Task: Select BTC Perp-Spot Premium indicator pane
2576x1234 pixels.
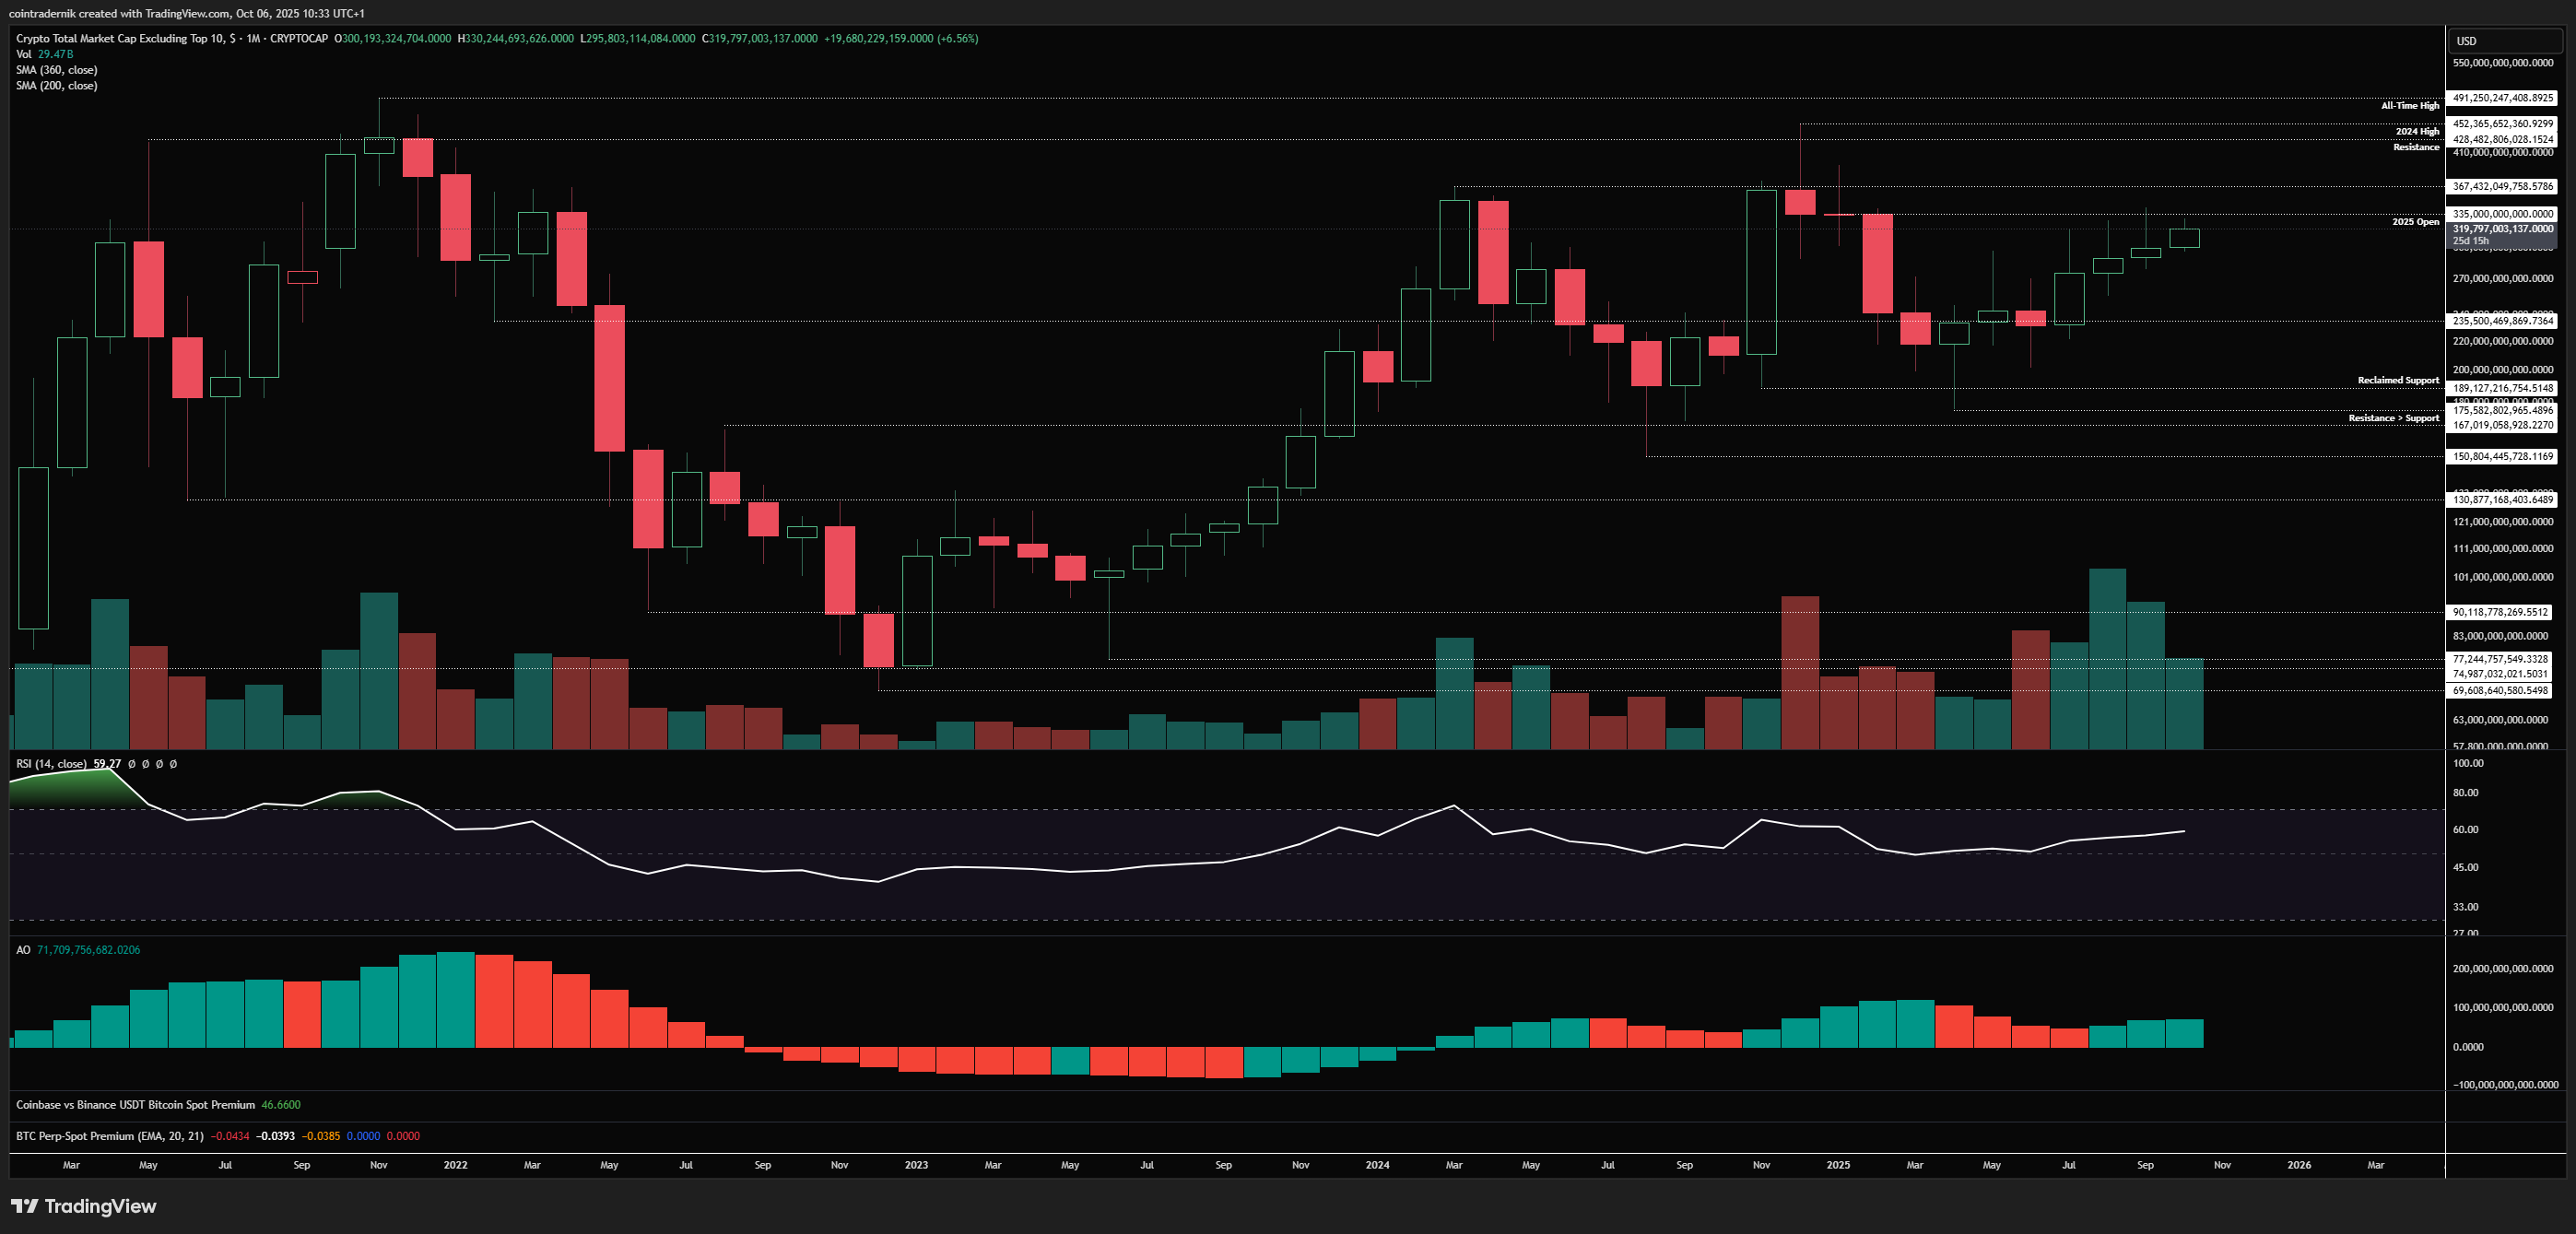Action: coord(110,1136)
